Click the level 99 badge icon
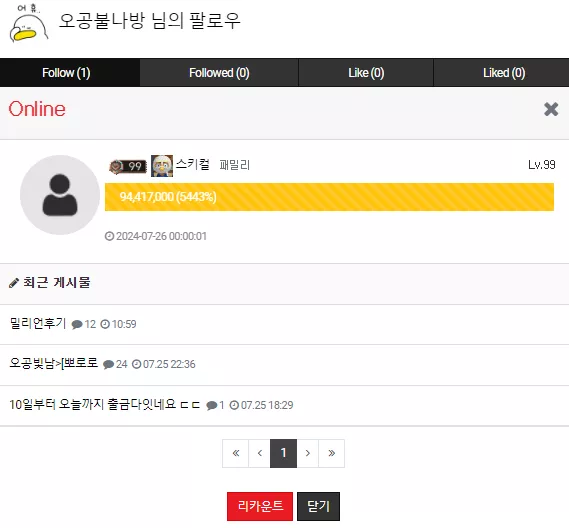The height and width of the screenshot is (528, 569). click(x=128, y=166)
